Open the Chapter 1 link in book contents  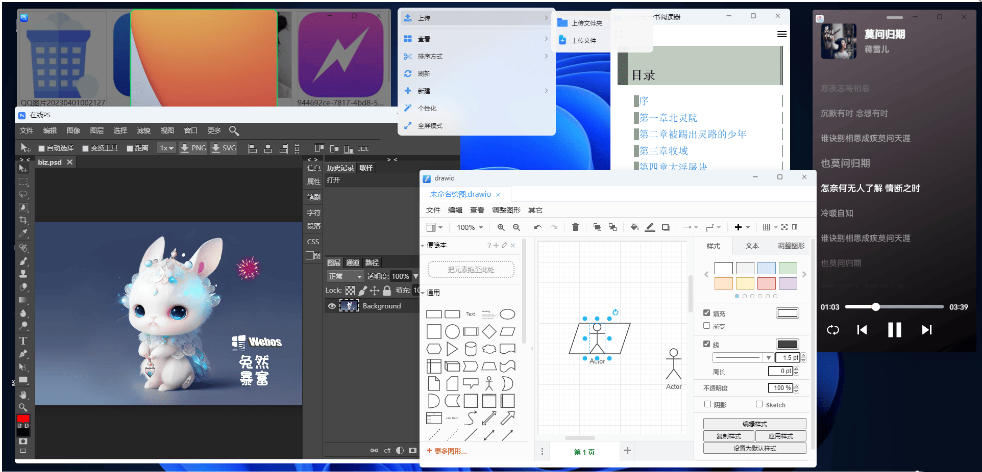click(668, 118)
